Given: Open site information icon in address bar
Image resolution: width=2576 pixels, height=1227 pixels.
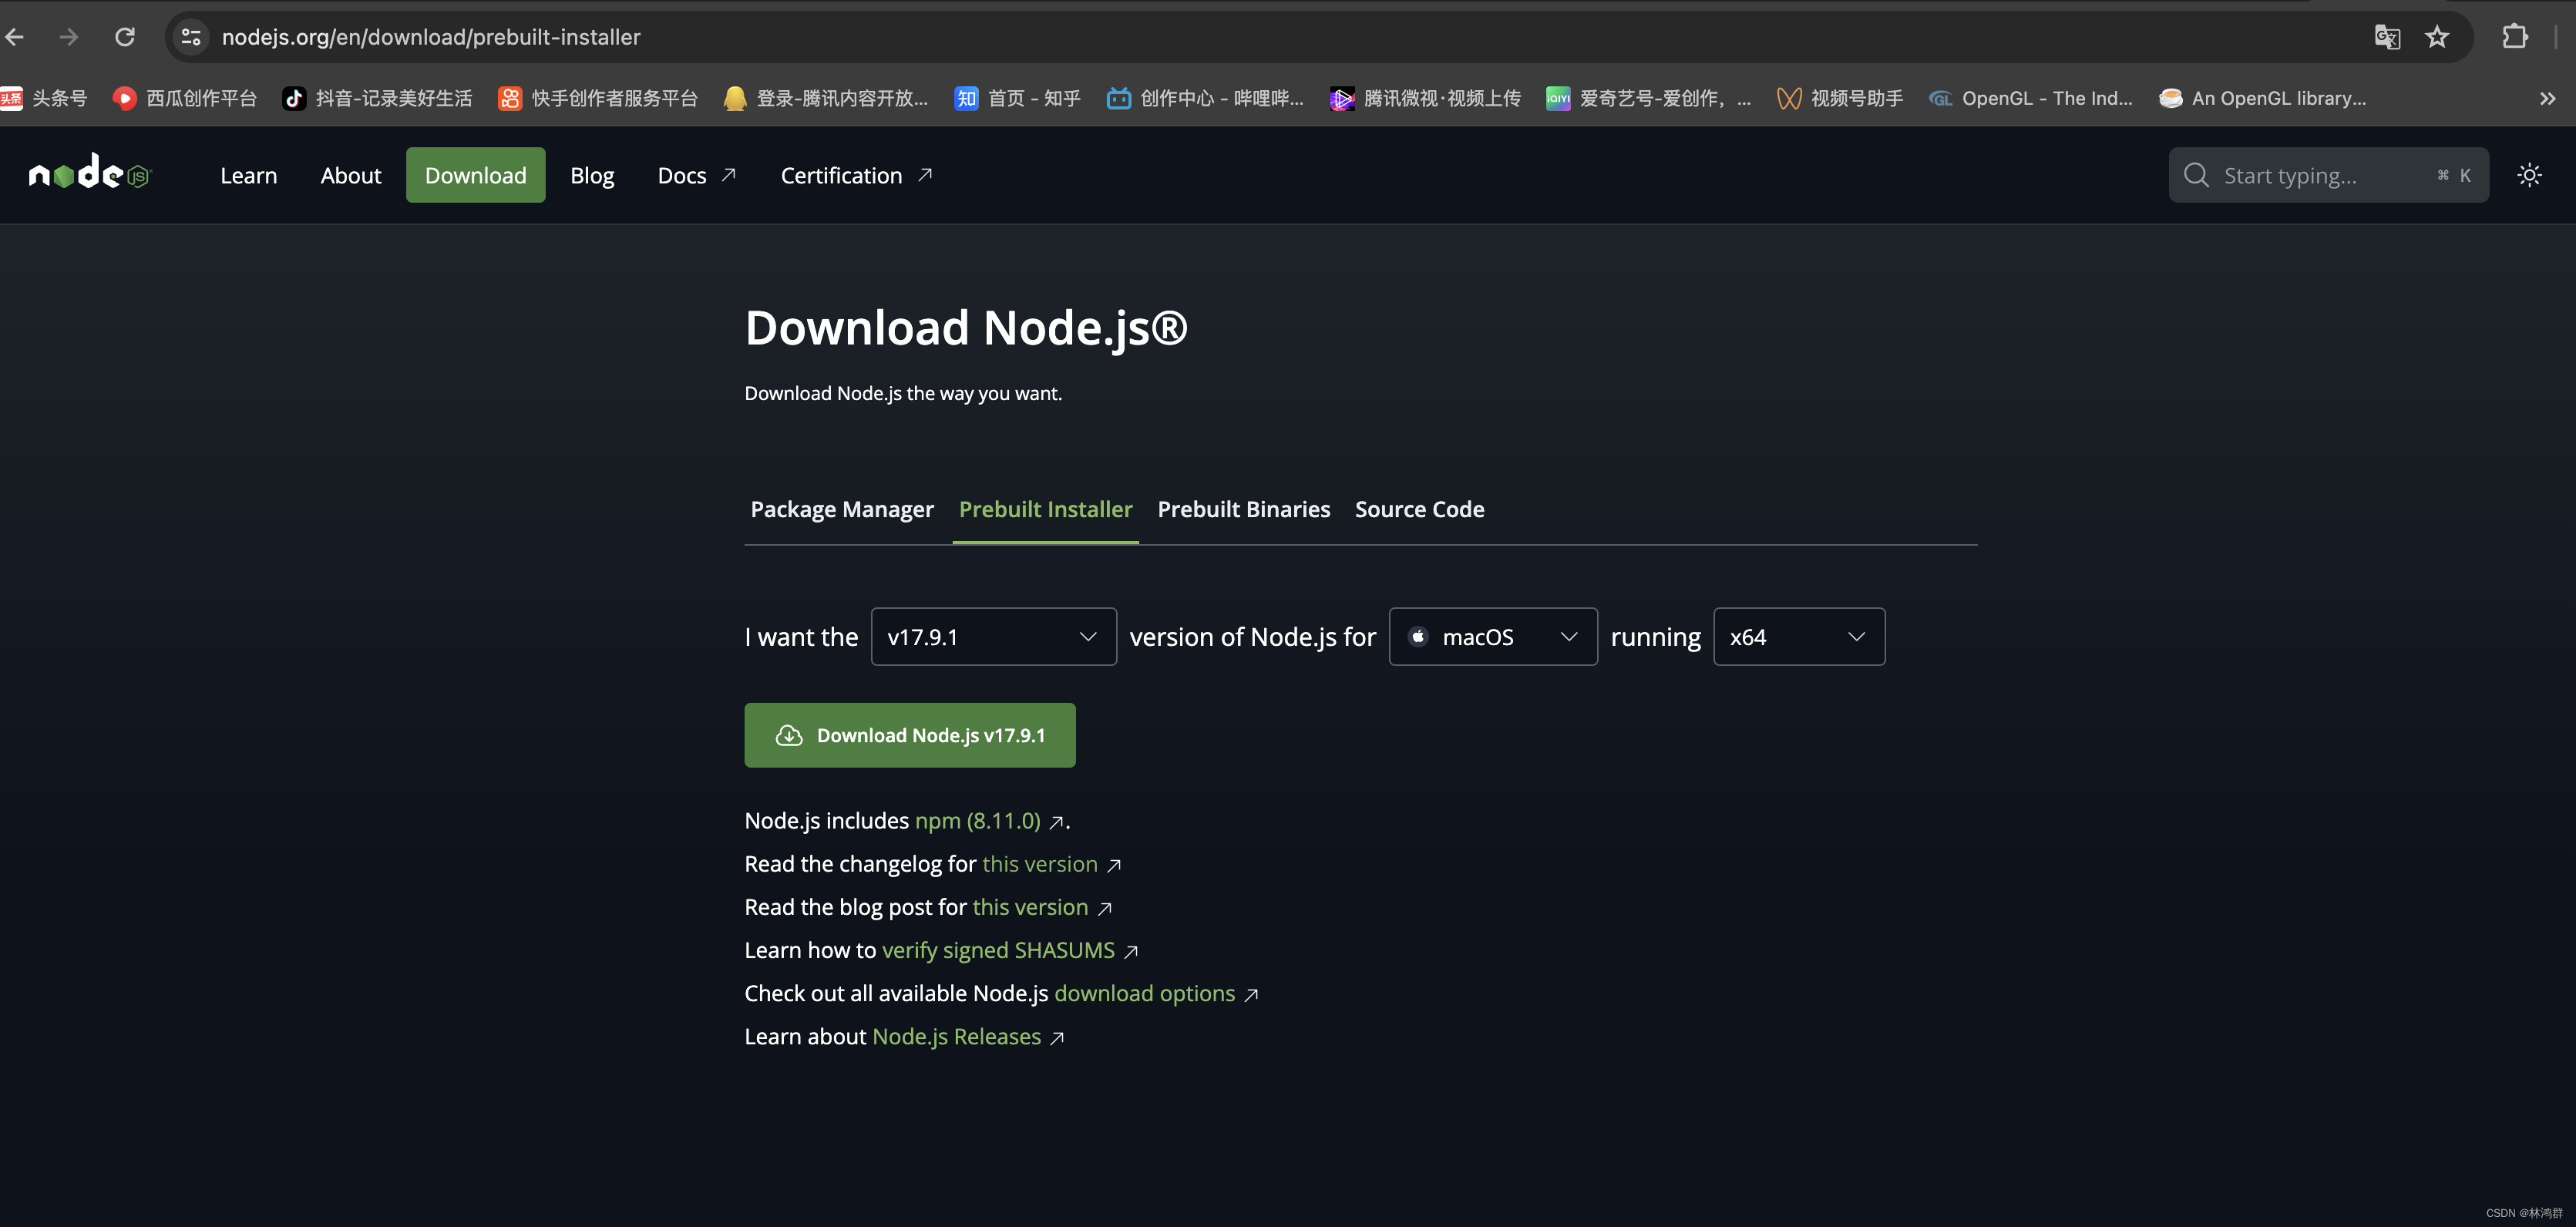Looking at the screenshot, I should pos(191,37).
